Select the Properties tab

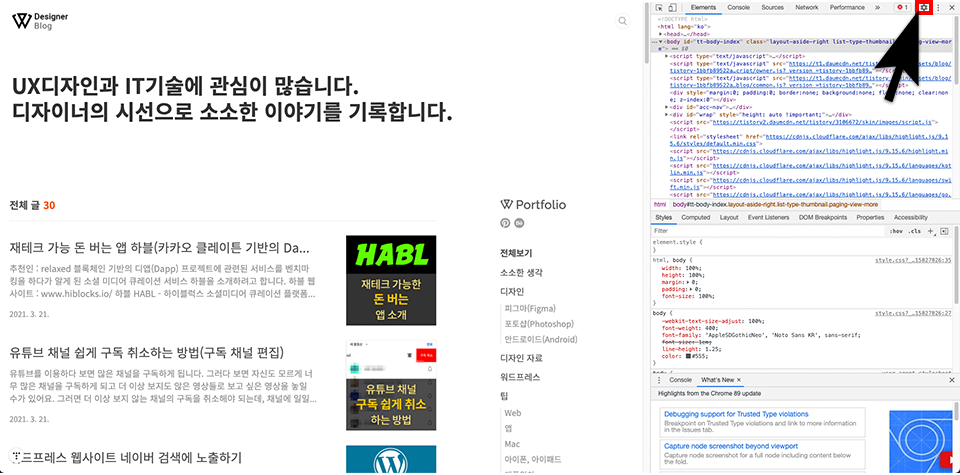click(x=870, y=218)
